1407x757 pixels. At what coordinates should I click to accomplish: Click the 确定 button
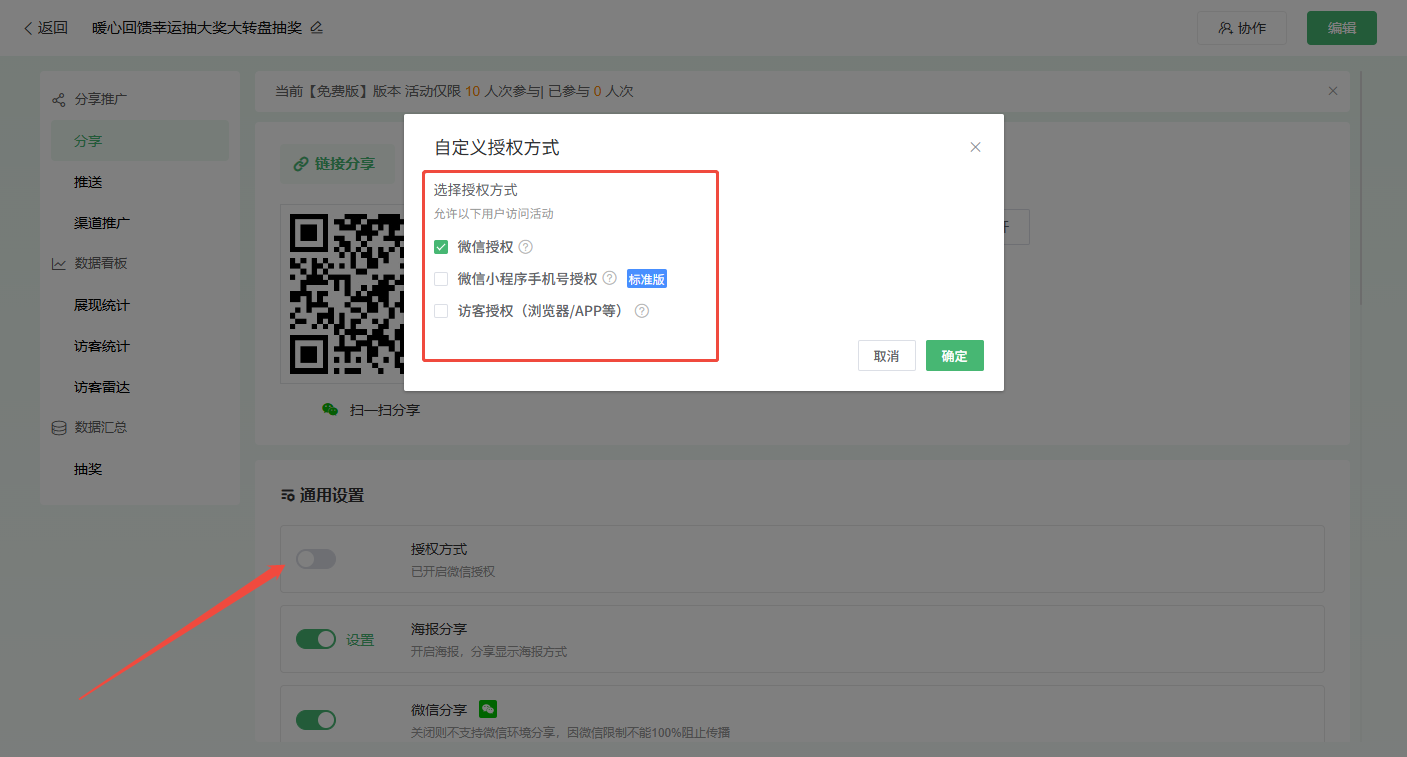(x=954, y=356)
